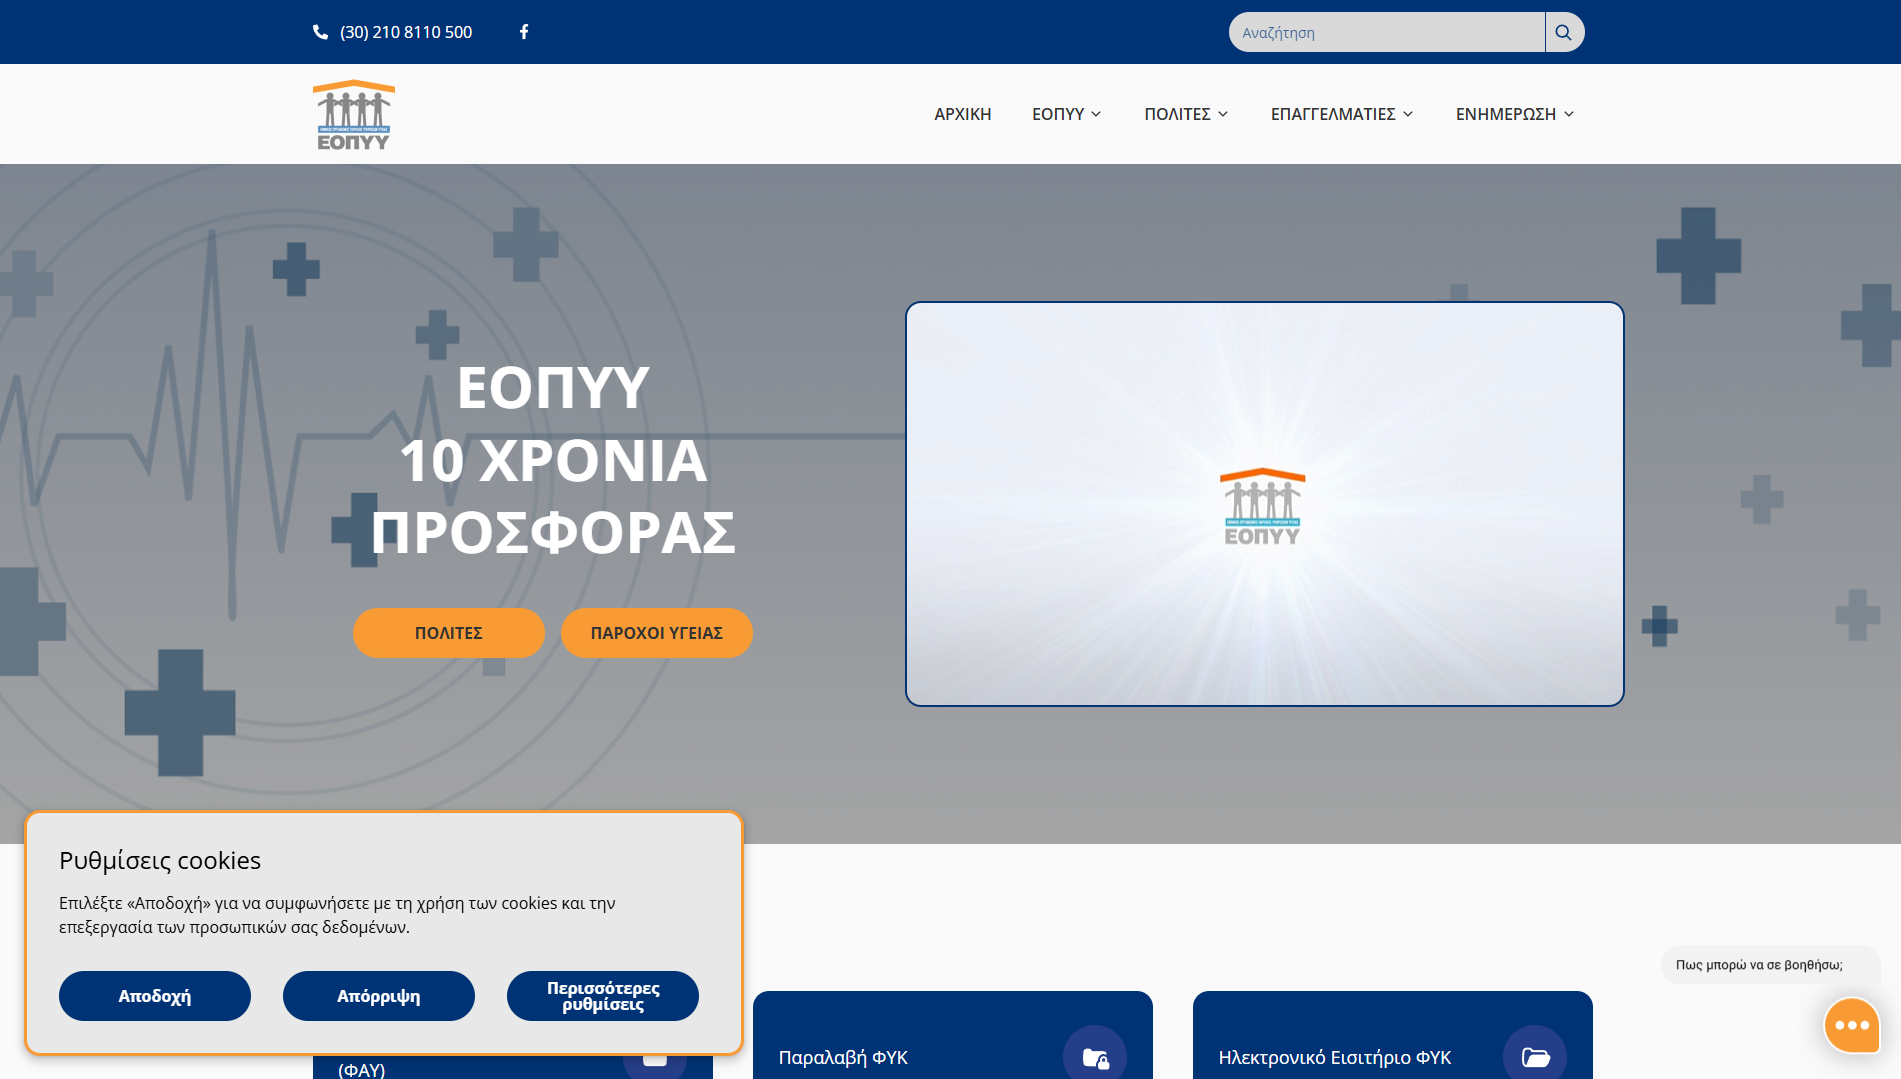Open the Ηλεκτρονικό Εισιτήριο ΦΥΚ card
Image resolution: width=1901 pixels, height=1079 pixels.
1393,1036
